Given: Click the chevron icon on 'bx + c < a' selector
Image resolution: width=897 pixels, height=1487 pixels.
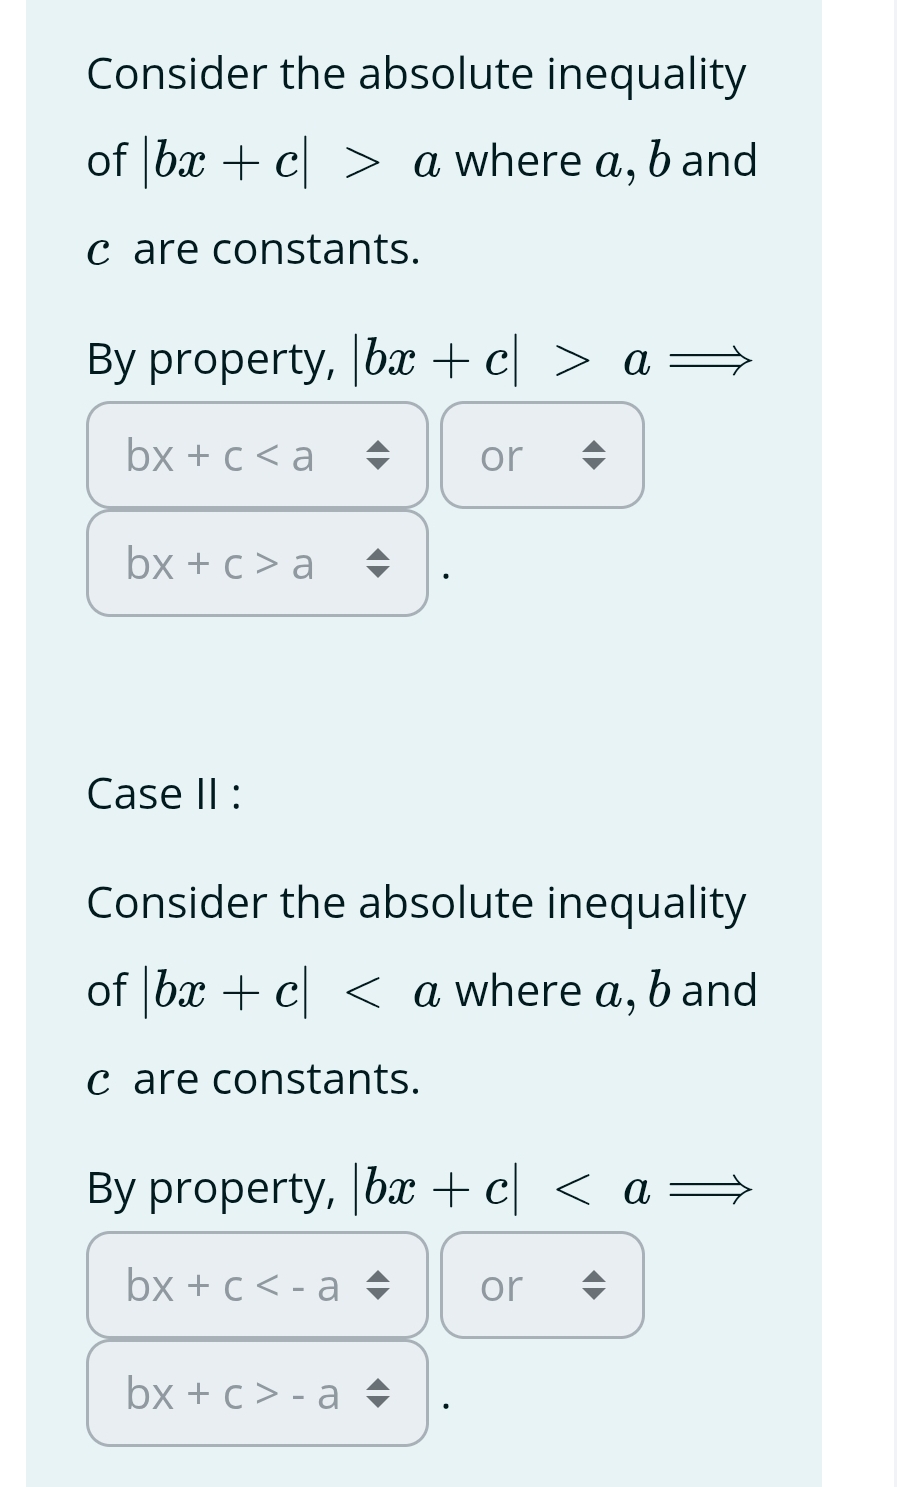Looking at the screenshot, I should (x=380, y=455).
